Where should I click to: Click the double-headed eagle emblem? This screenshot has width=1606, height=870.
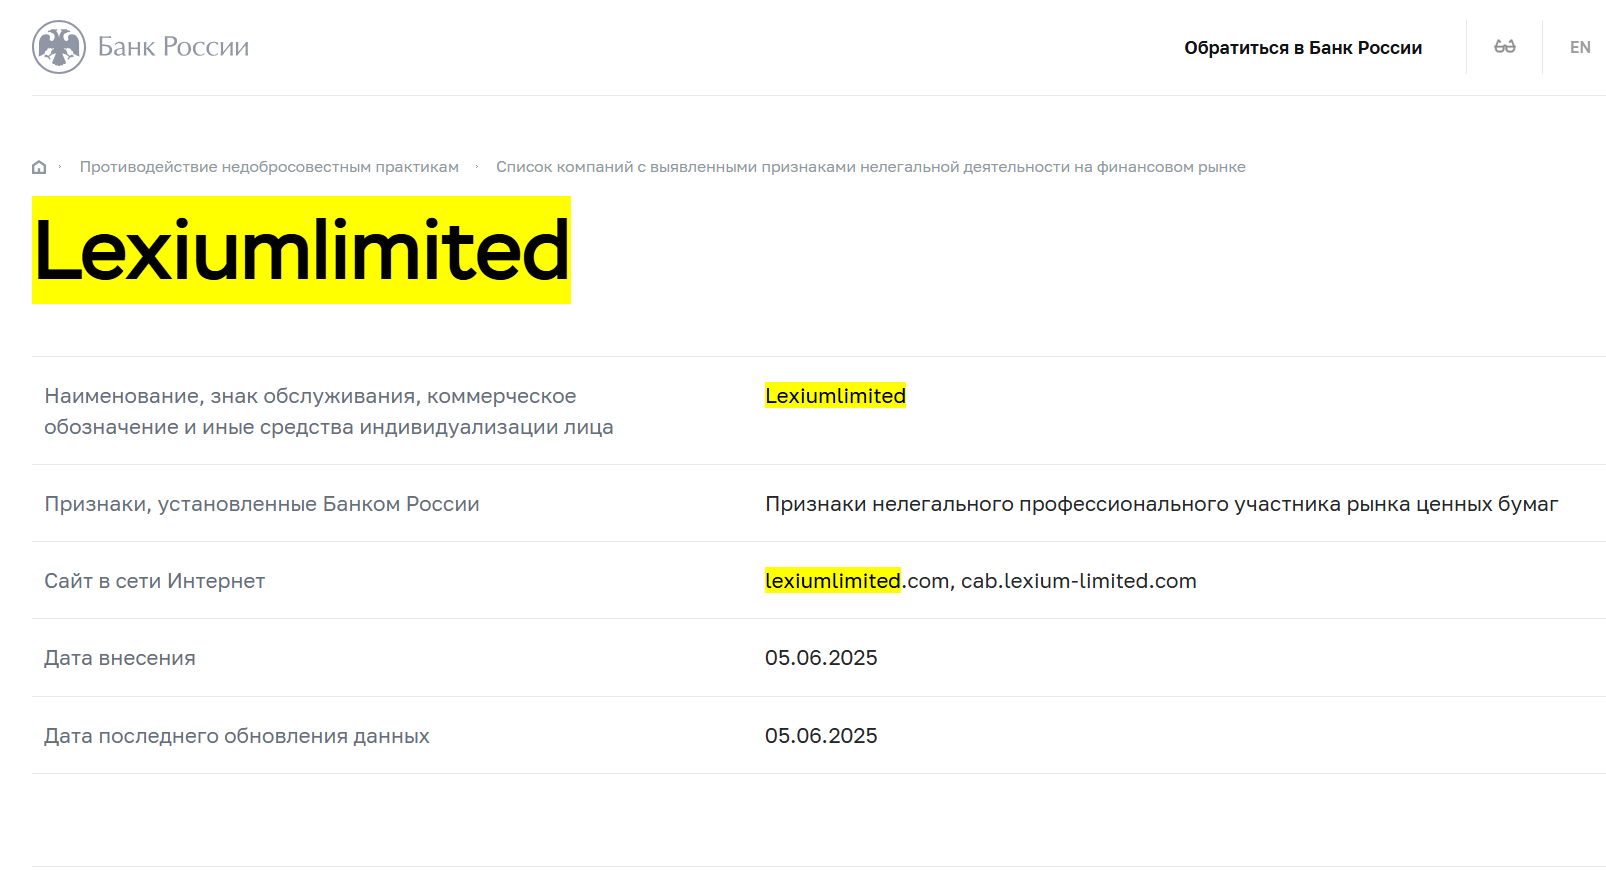point(57,46)
